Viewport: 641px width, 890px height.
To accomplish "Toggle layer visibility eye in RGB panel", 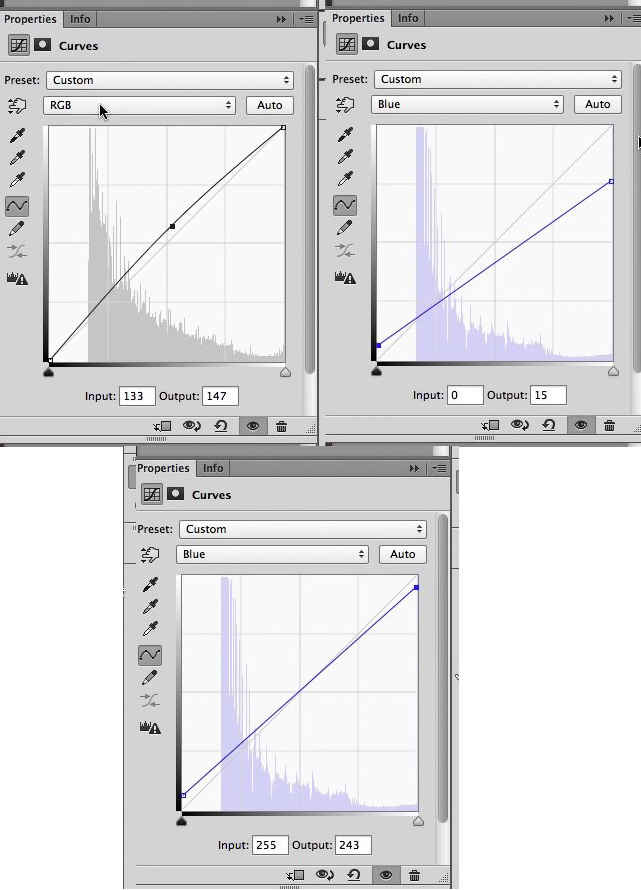I will click(253, 426).
